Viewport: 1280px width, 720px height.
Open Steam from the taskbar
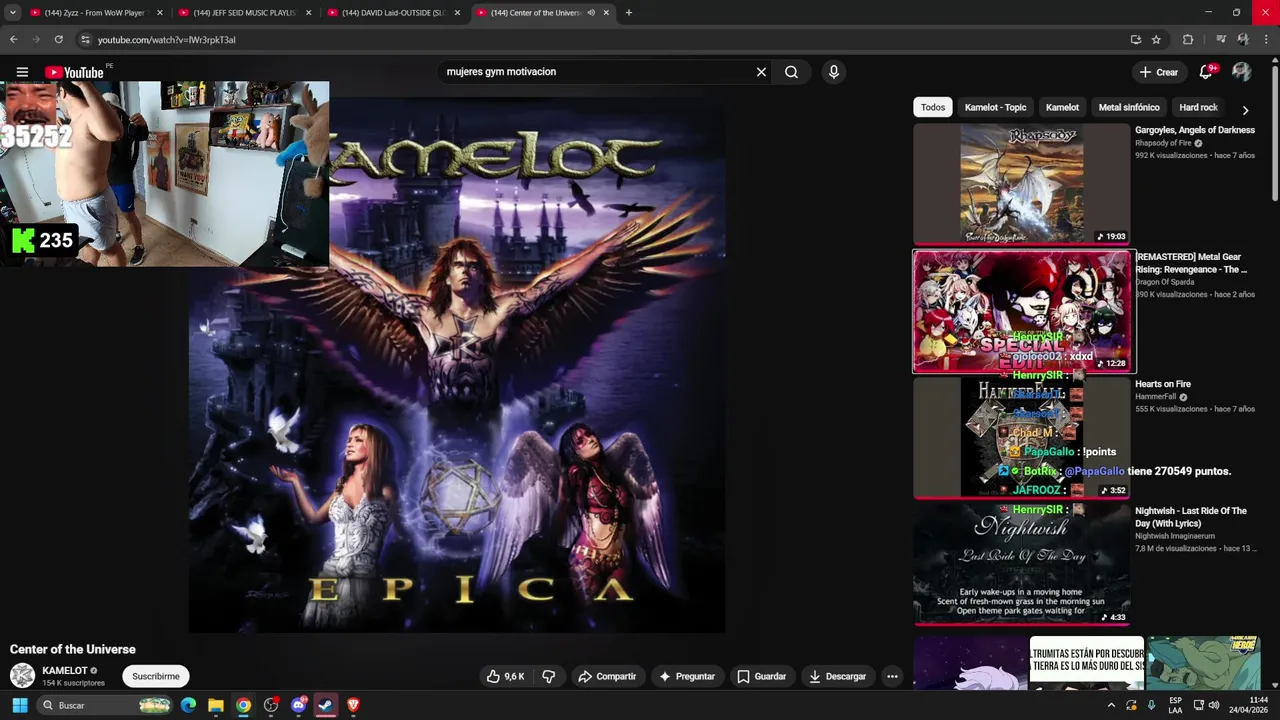325,705
